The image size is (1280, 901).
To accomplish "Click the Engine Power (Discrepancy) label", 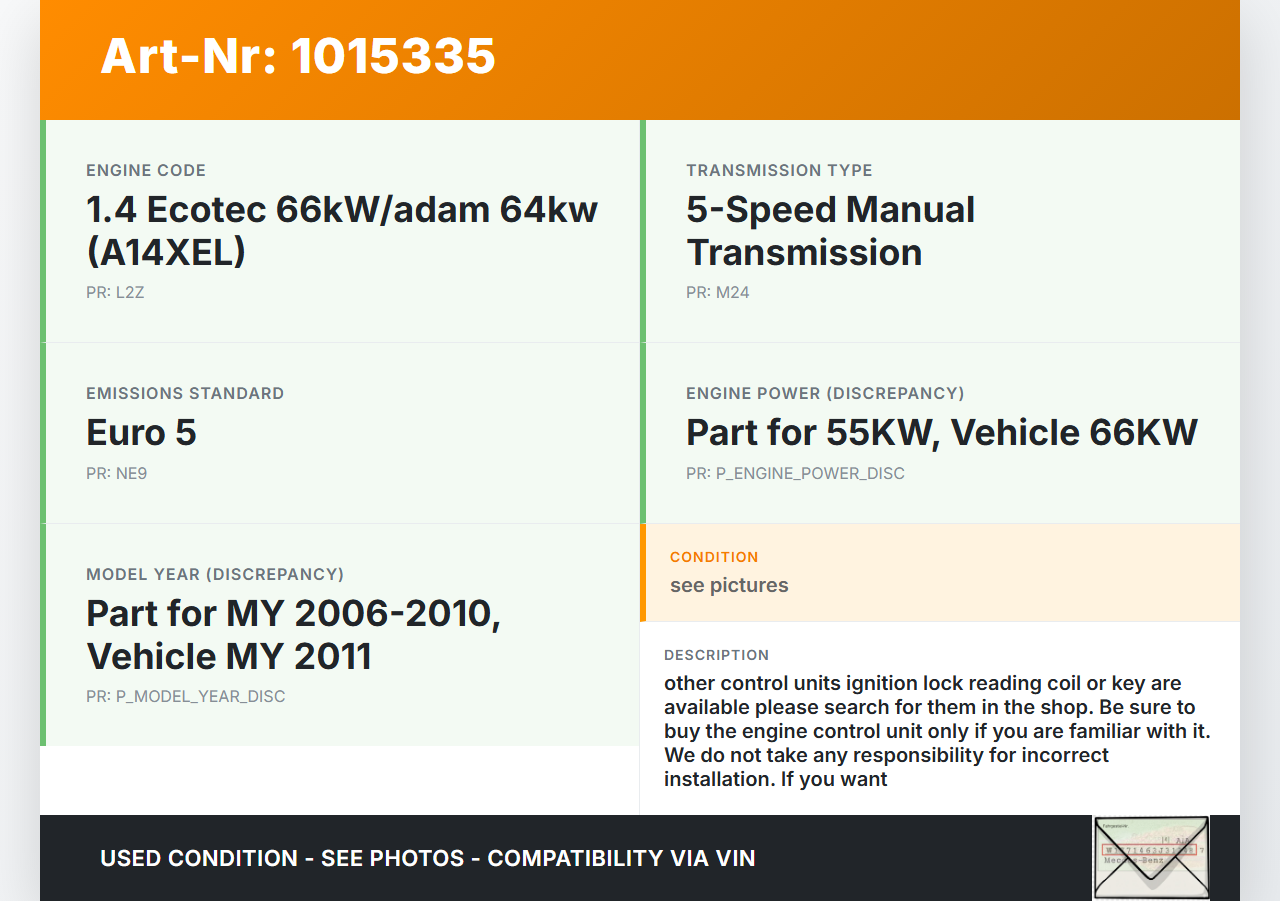I will pyautogui.click(x=825, y=393).
